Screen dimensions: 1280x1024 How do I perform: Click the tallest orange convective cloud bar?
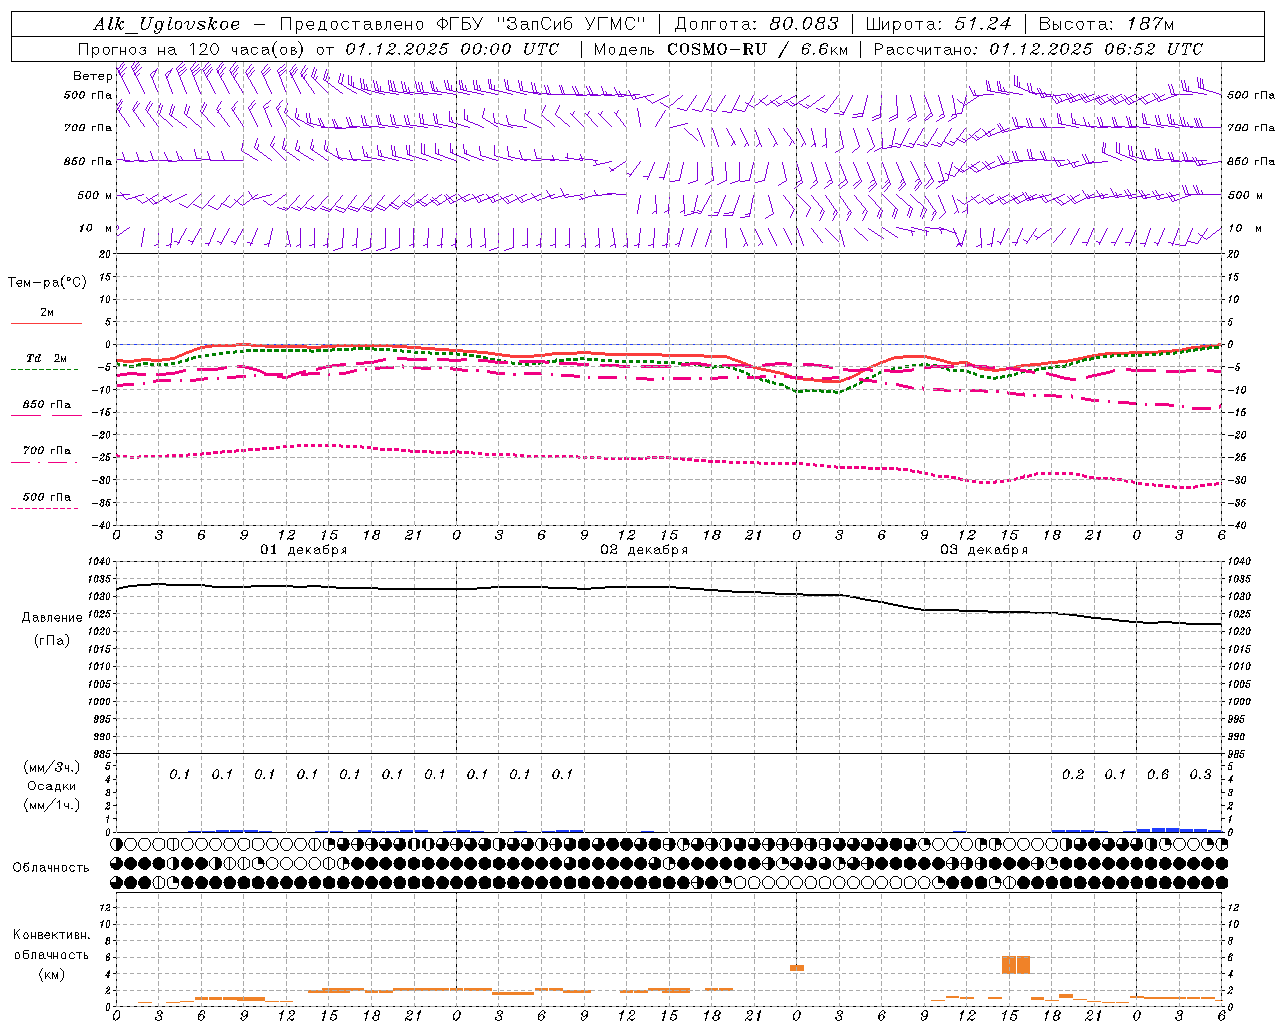pos(1016,965)
